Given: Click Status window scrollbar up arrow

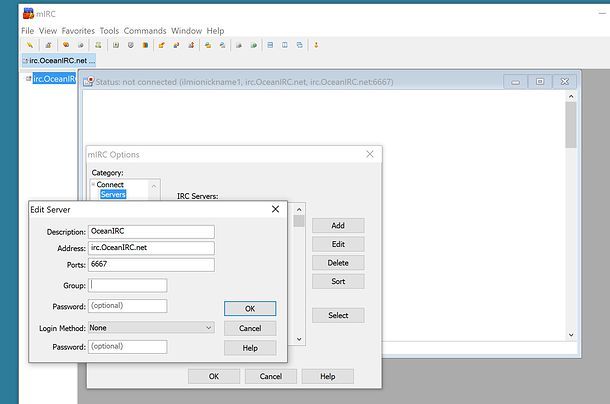Looking at the screenshot, I should [571, 96].
